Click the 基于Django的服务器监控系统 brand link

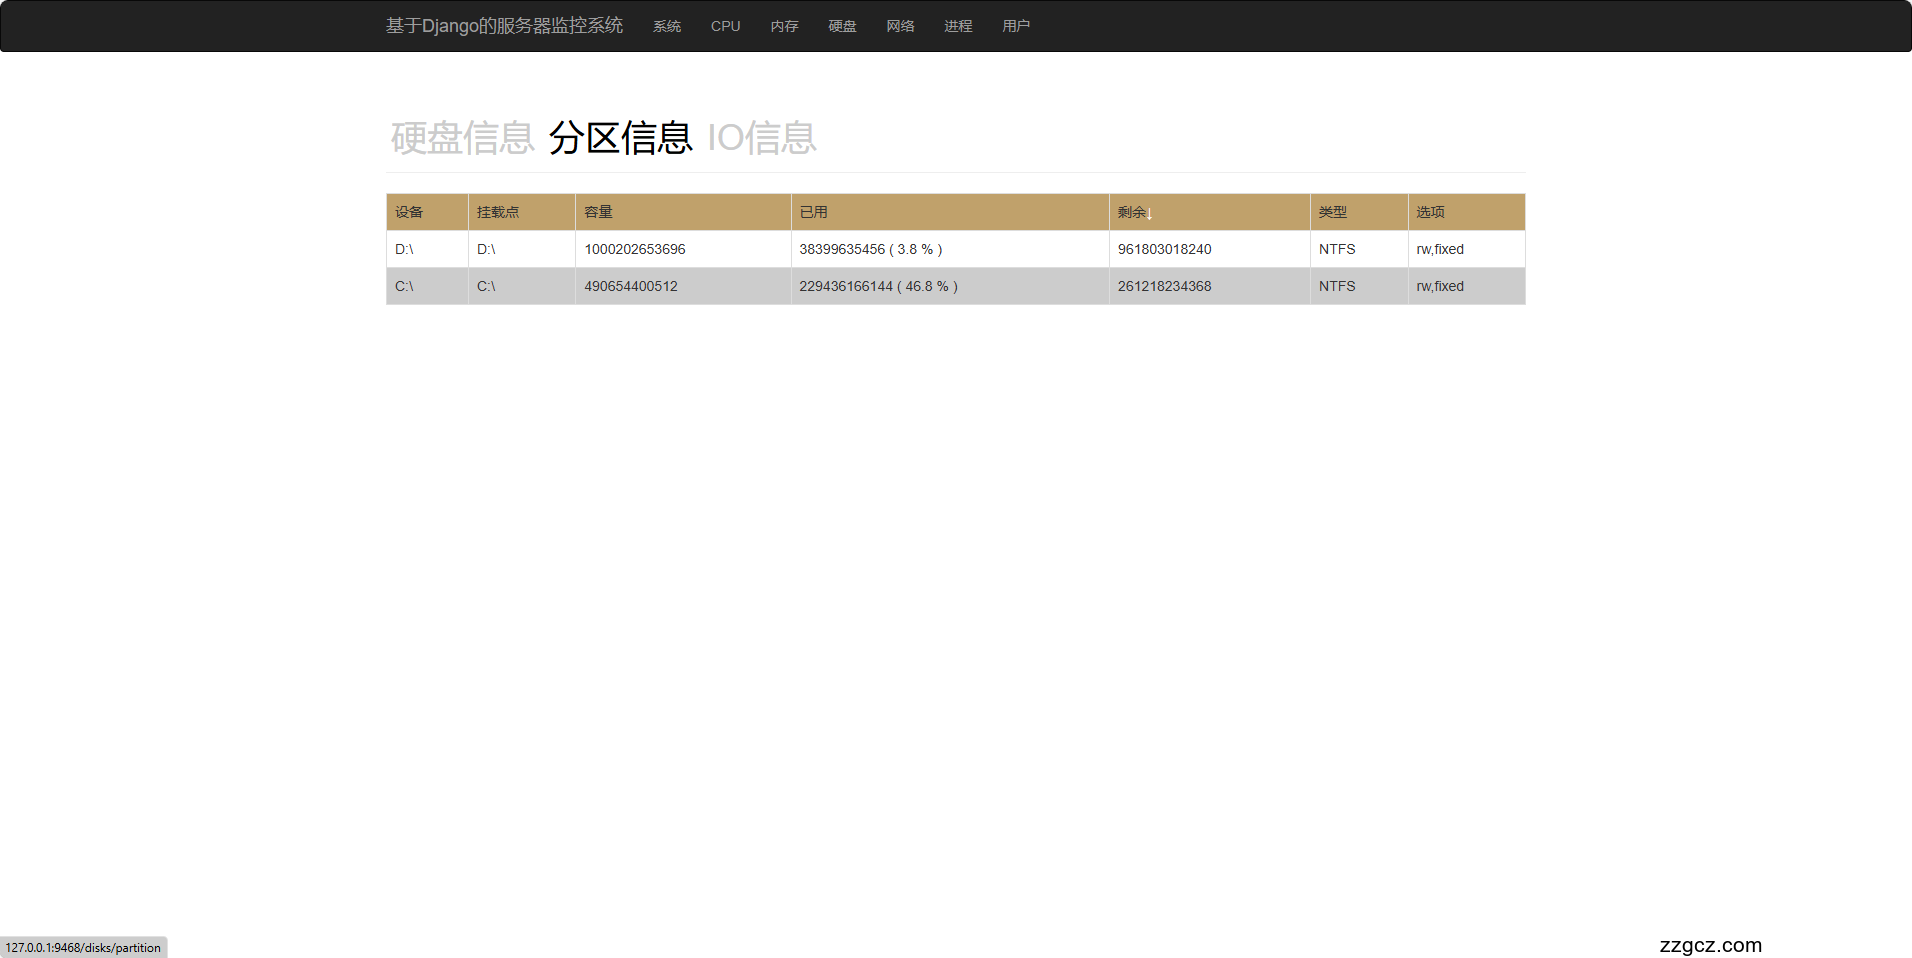click(x=504, y=26)
